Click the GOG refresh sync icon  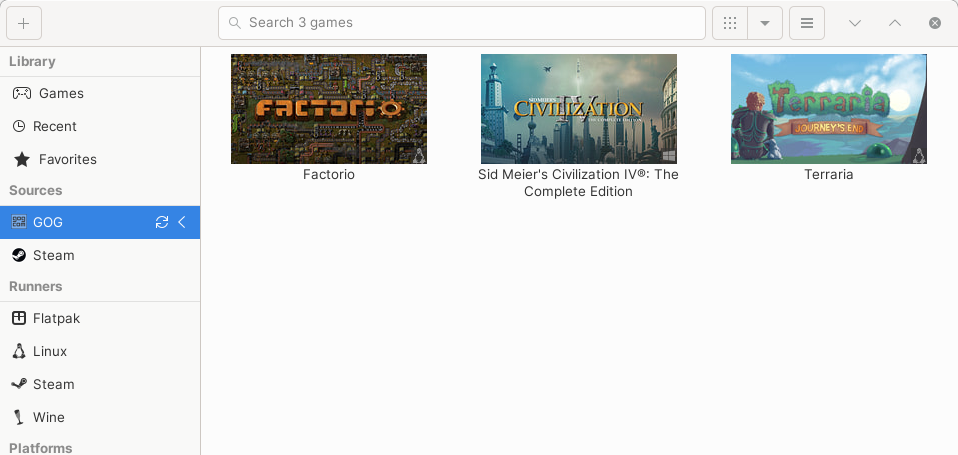pos(162,222)
